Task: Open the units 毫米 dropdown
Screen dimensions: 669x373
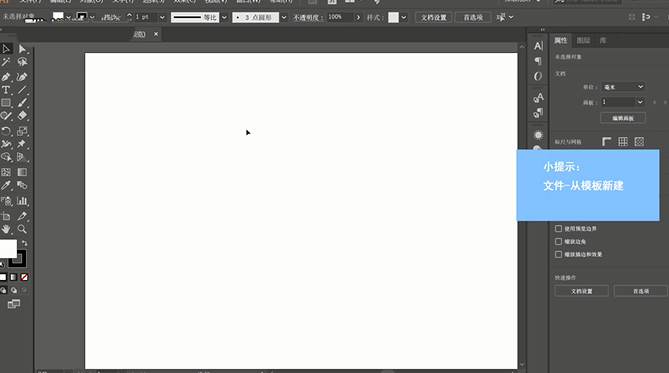Action: pyautogui.click(x=623, y=87)
